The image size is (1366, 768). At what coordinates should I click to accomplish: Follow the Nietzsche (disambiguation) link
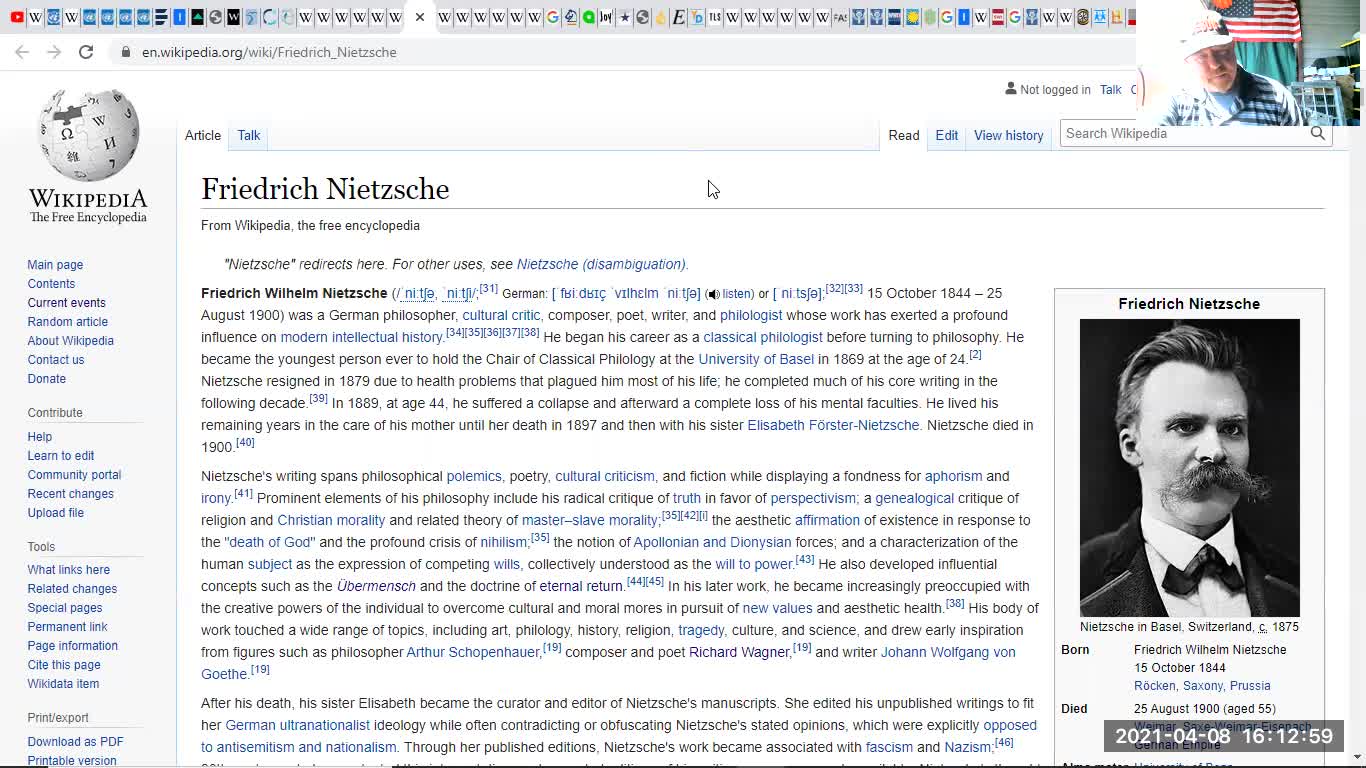click(x=601, y=264)
